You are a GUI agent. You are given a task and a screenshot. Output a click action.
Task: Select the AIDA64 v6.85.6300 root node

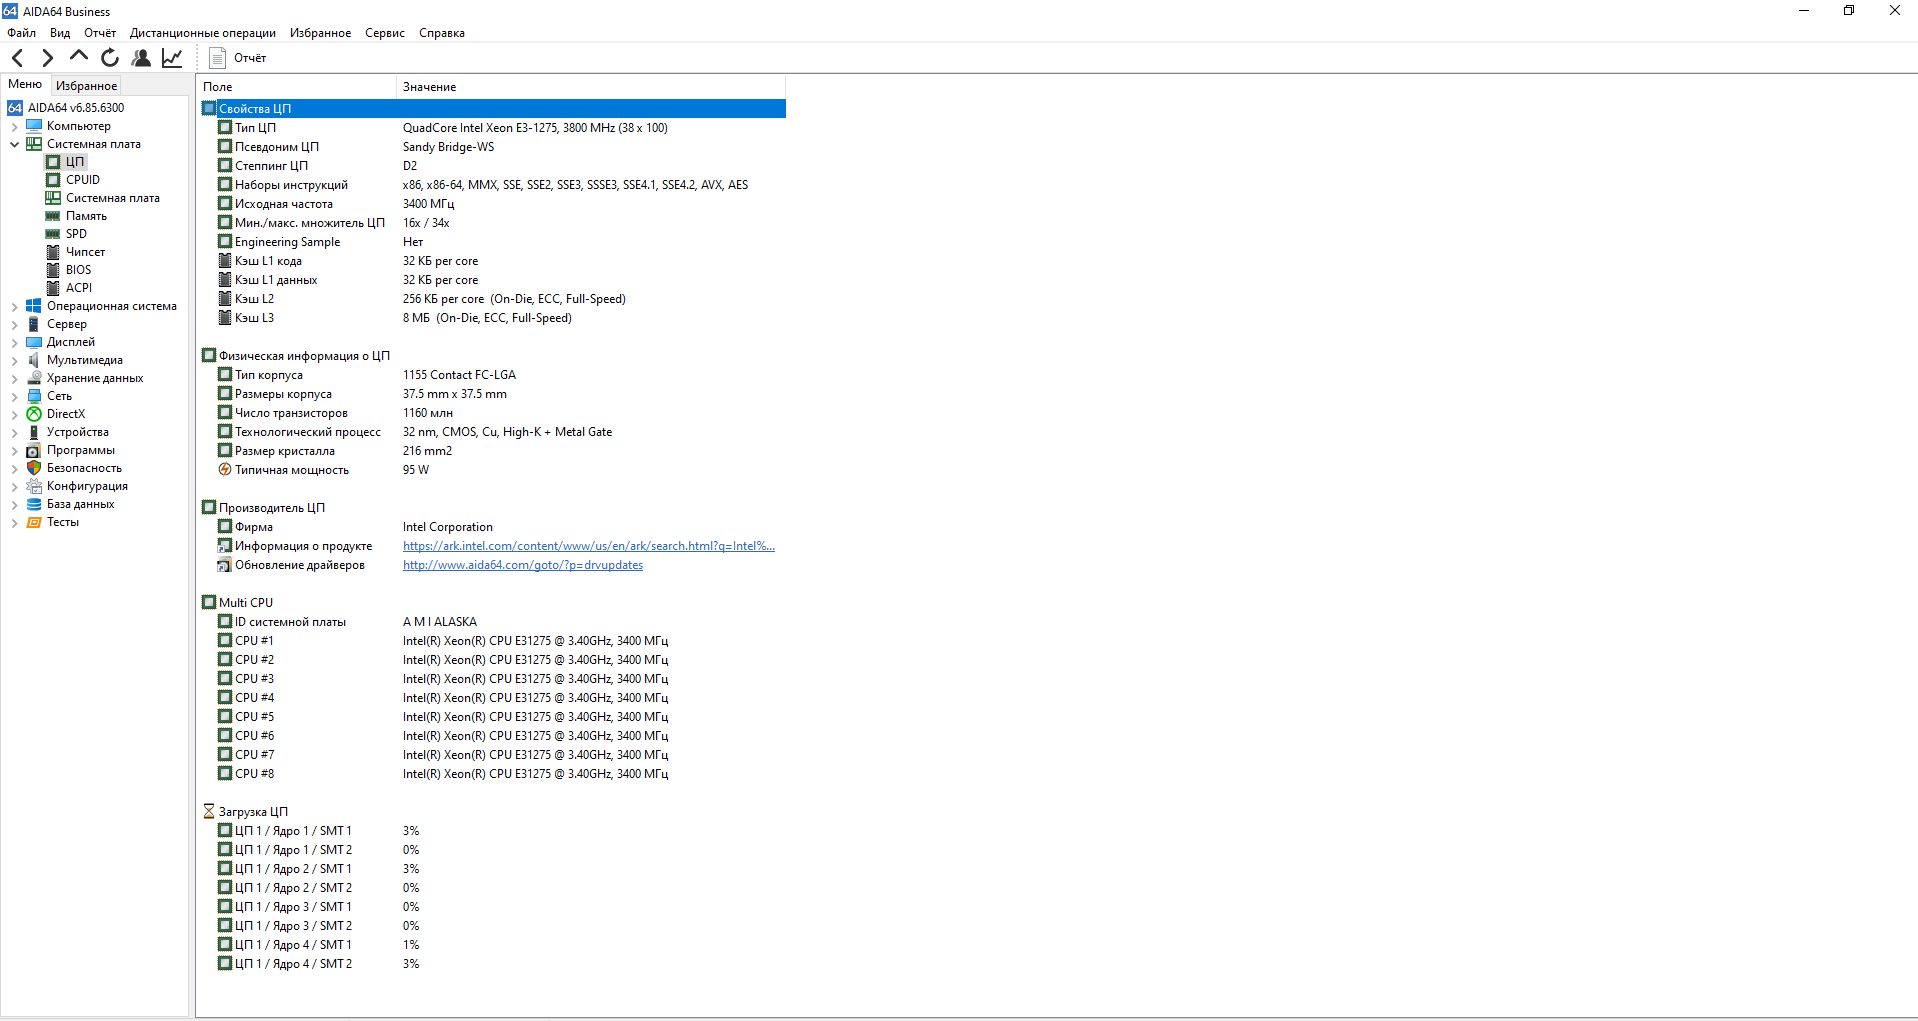coord(76,108)
